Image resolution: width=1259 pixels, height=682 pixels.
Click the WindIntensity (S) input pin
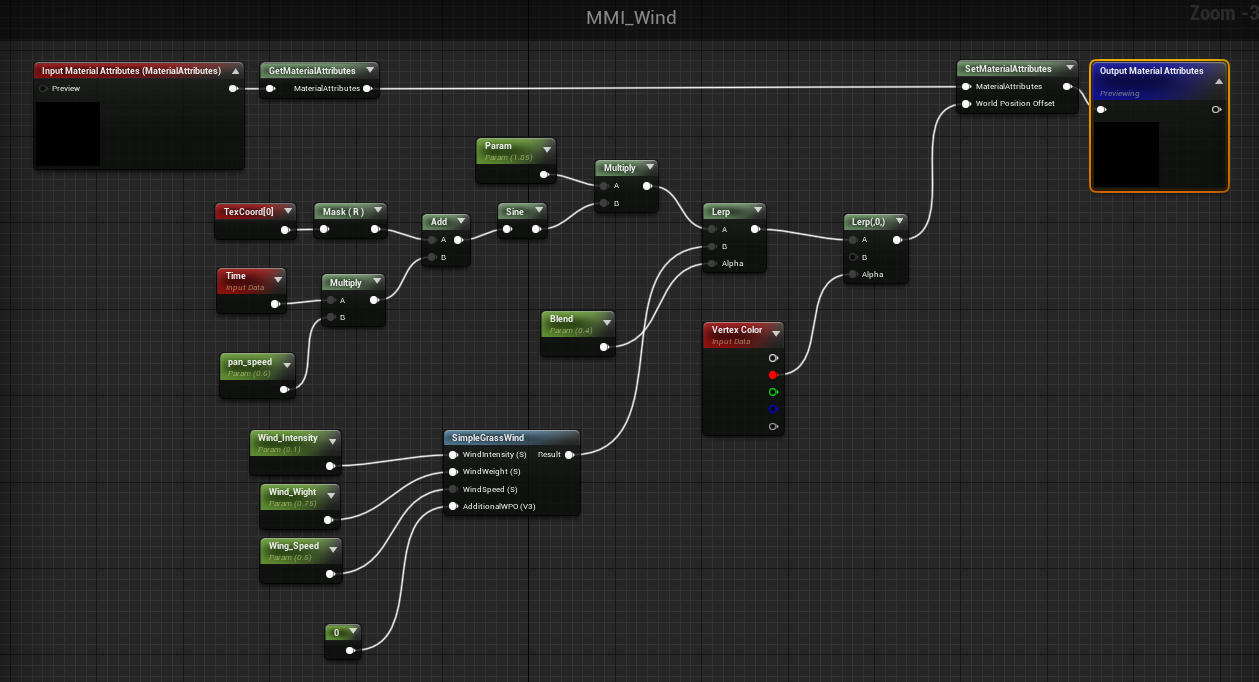coord(453,454)
